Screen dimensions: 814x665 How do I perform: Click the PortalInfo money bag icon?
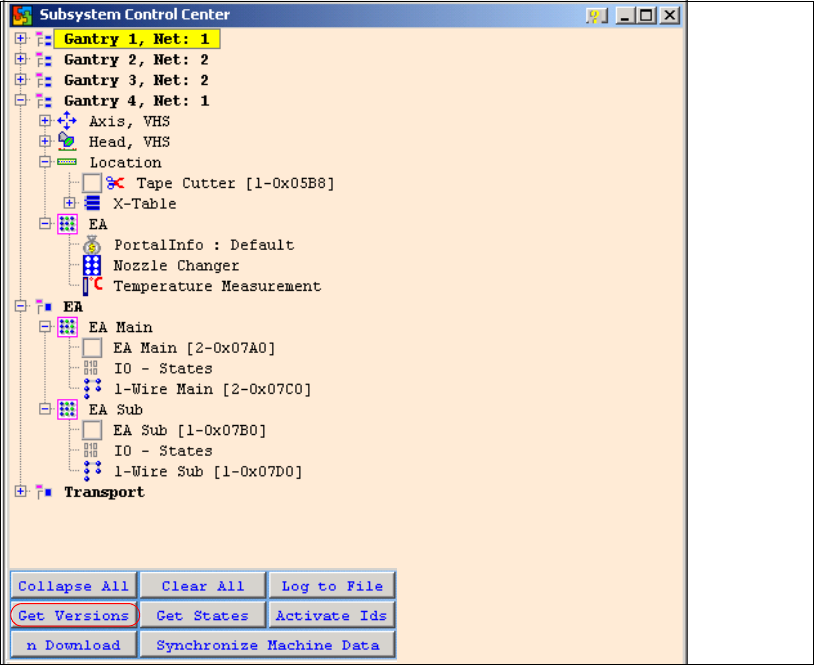pos(92,245)
